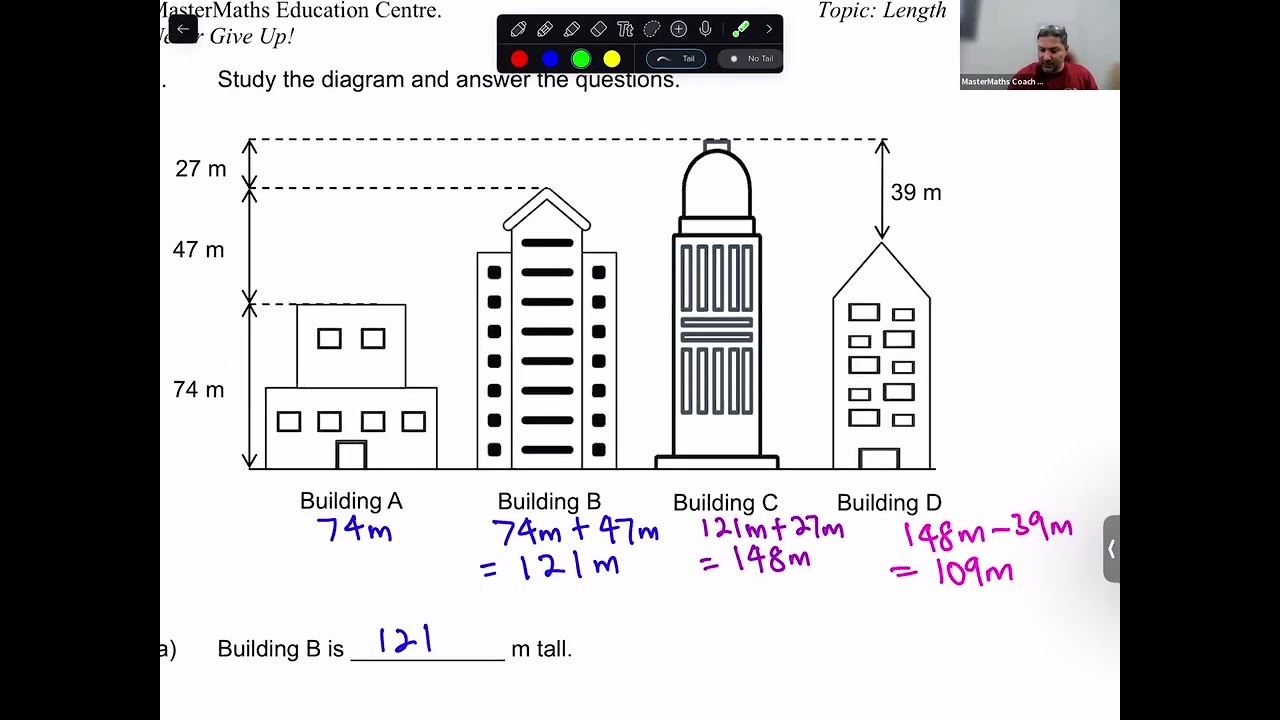Image resolution: width=1280 pixels, height=720 pixels.
Task: Click the '39 m' measurement label
Action: [916, 193]
